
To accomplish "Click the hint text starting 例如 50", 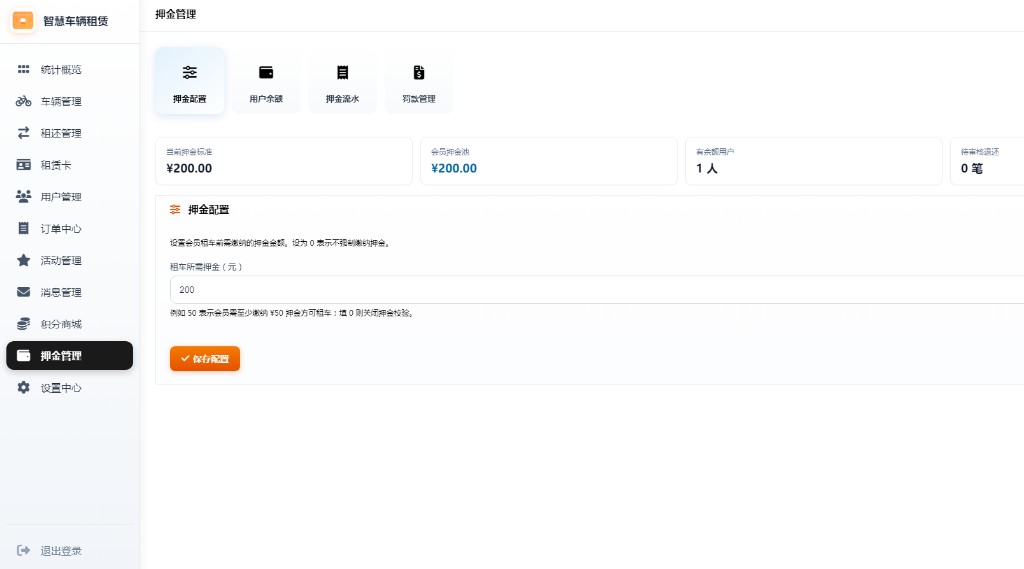I will tap(292, 313).
